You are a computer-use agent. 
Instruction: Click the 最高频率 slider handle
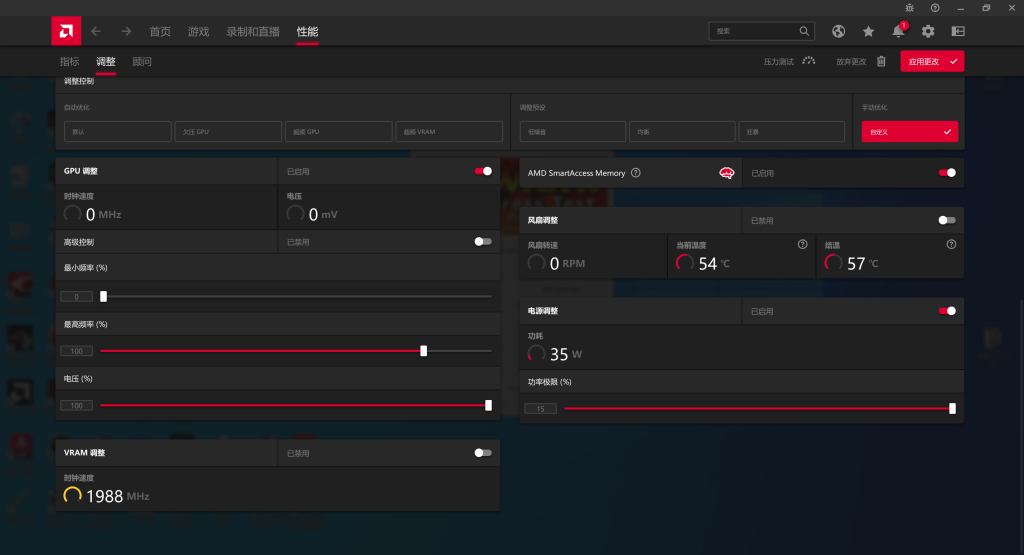[x=424, y=351]
